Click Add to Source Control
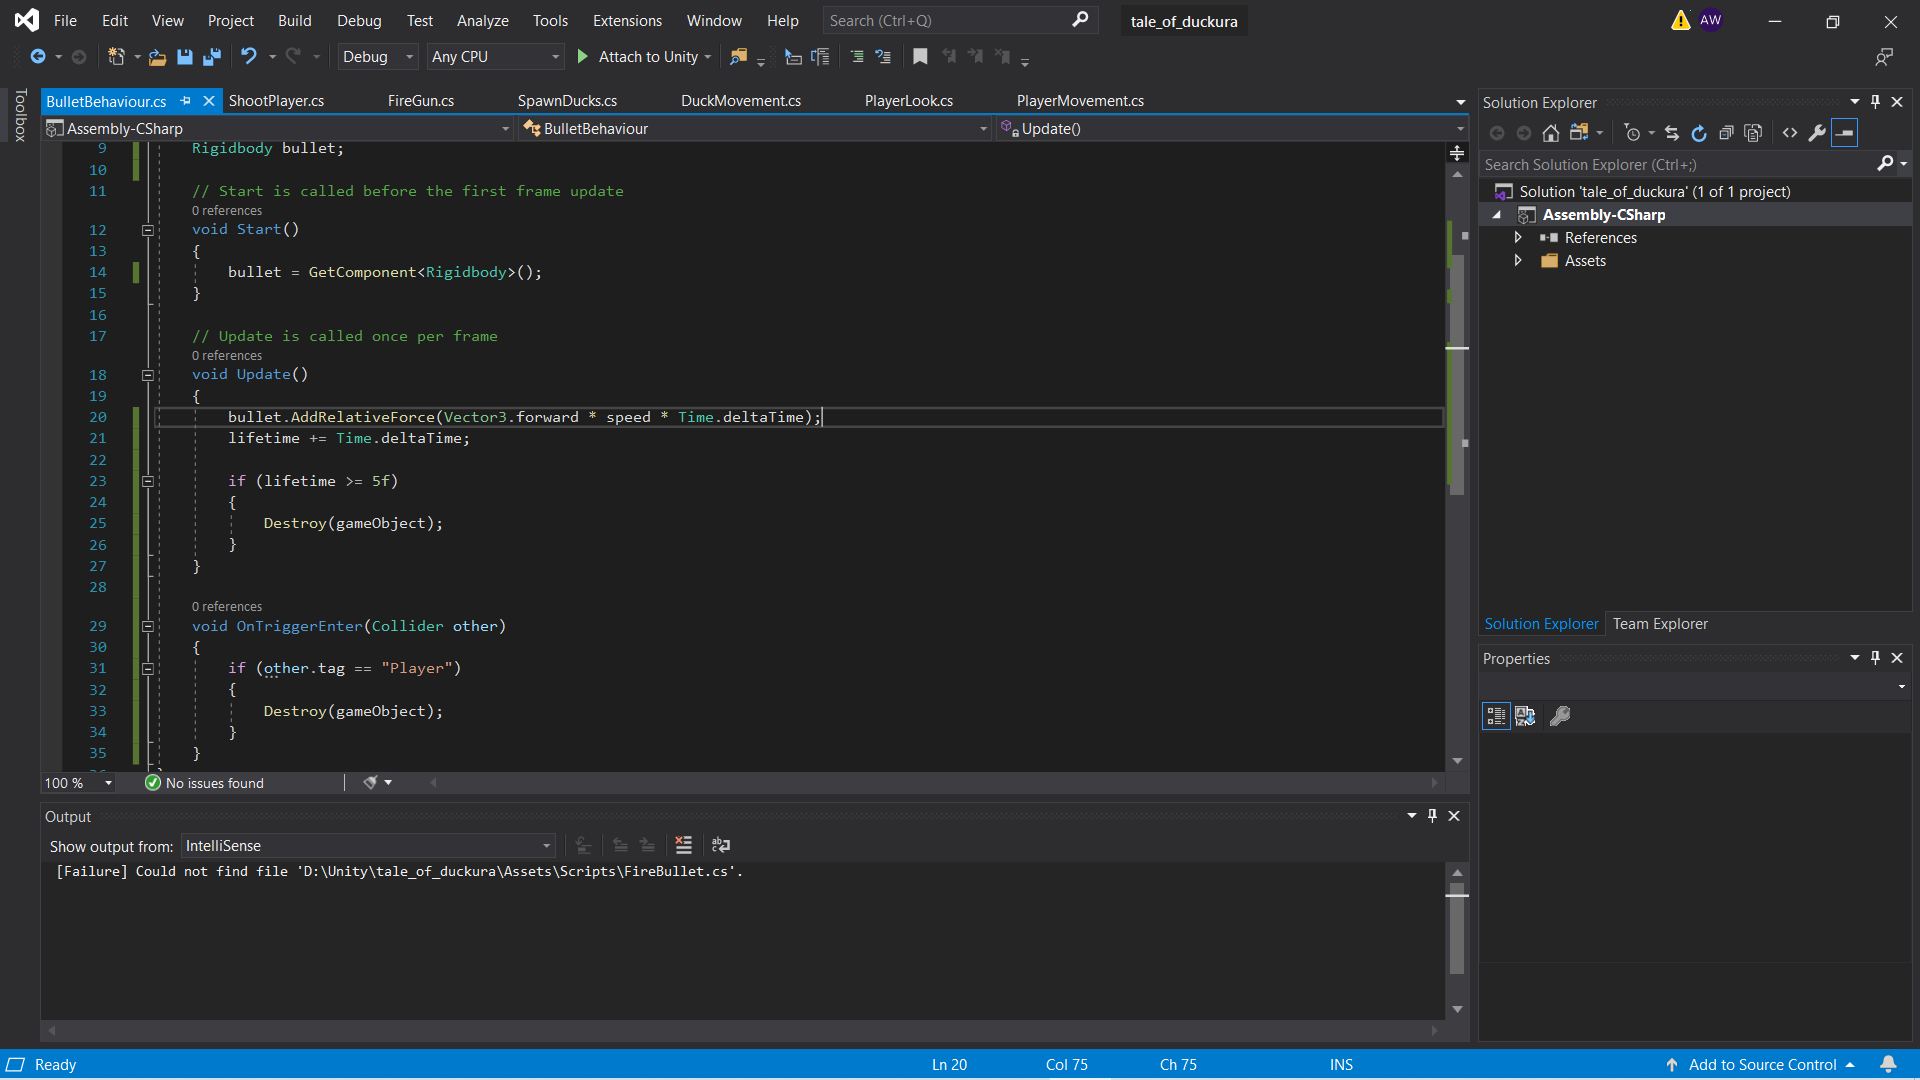1920x1080 pixels. (x=1762, y=1065)
